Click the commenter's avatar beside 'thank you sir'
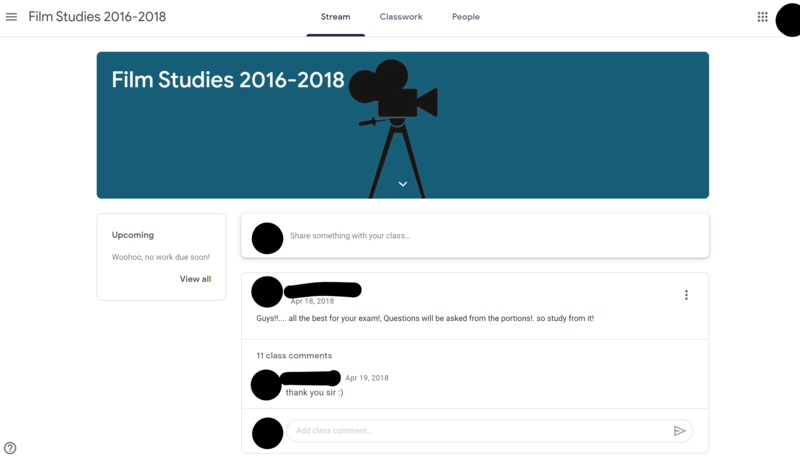Image resolution: width=800 pixels, height=456 pixels. click(x=266, y=385)
